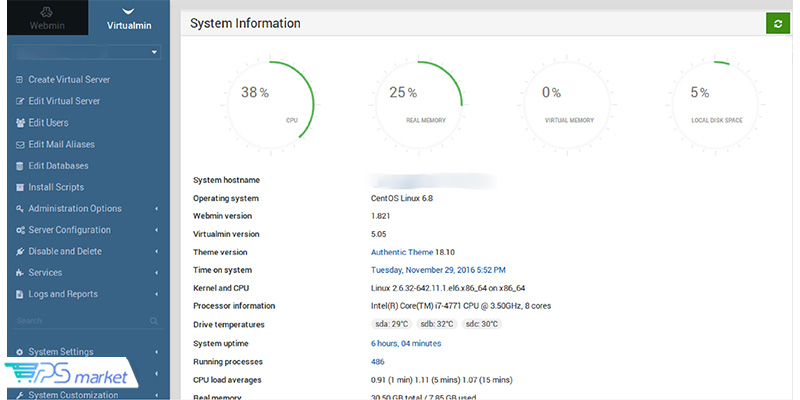800x400 pixels.
Task: Click the Intel(R) Core(TM) i7-4771 processor text
Action: [461, 306]
